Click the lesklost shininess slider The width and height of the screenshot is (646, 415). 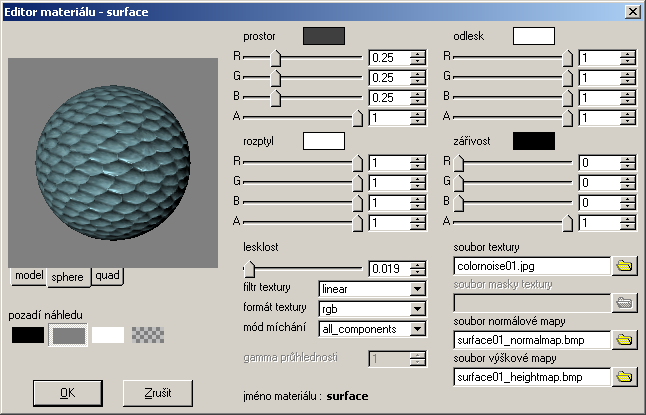[x=303, y=267]
